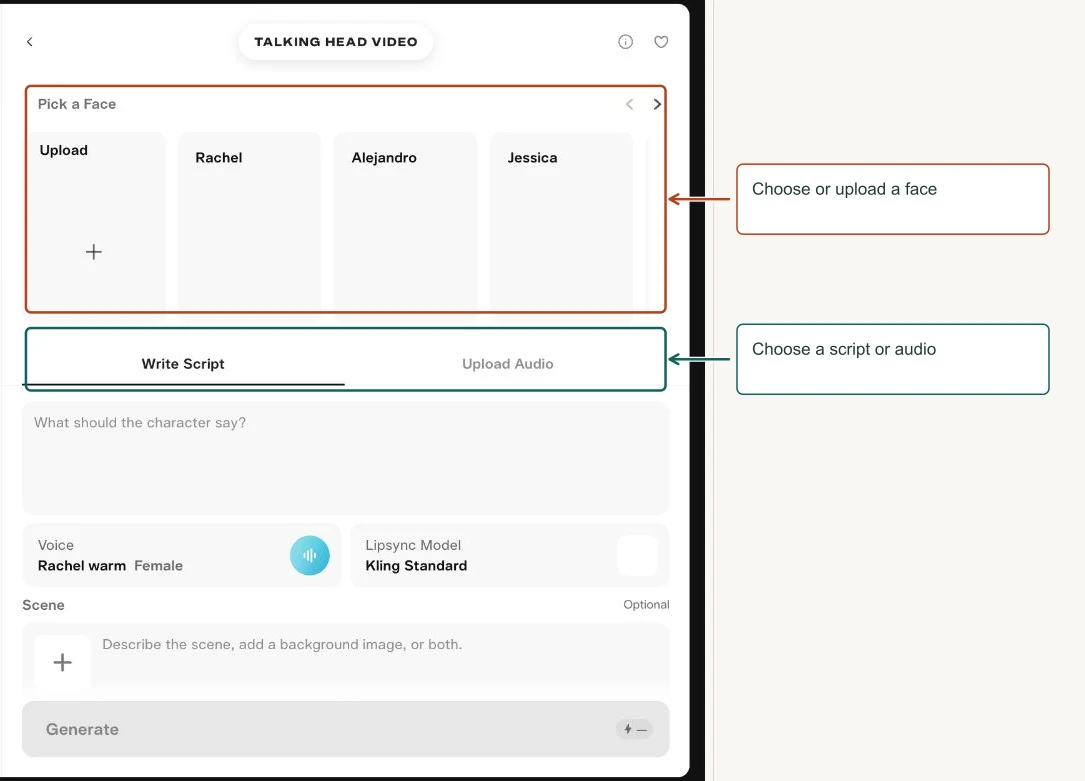This screenshot has width=1085, height=781.
Task: Click the script text field
Action: (345, 458)
